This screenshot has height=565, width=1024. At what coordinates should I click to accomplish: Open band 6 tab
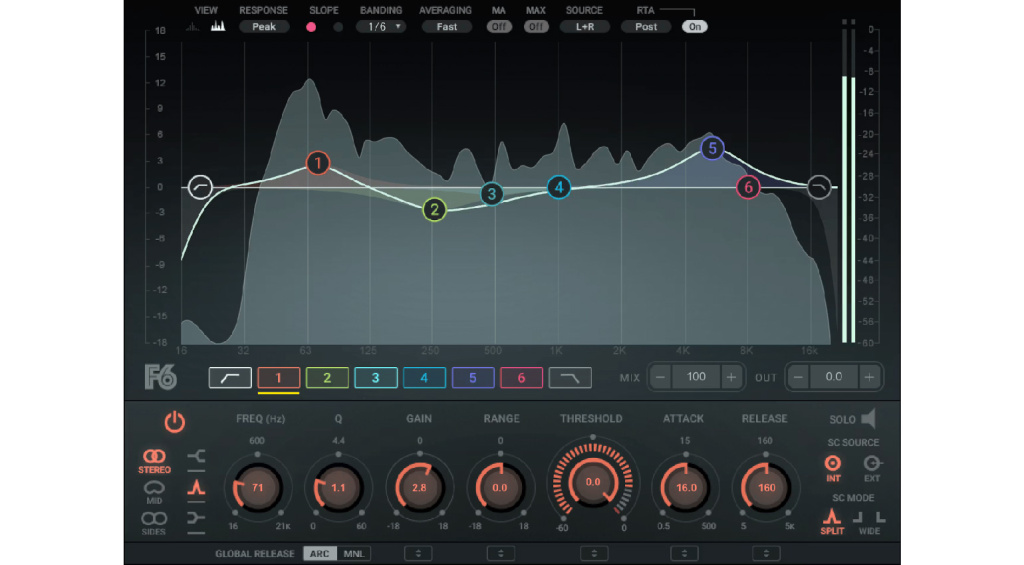point(521,378)
